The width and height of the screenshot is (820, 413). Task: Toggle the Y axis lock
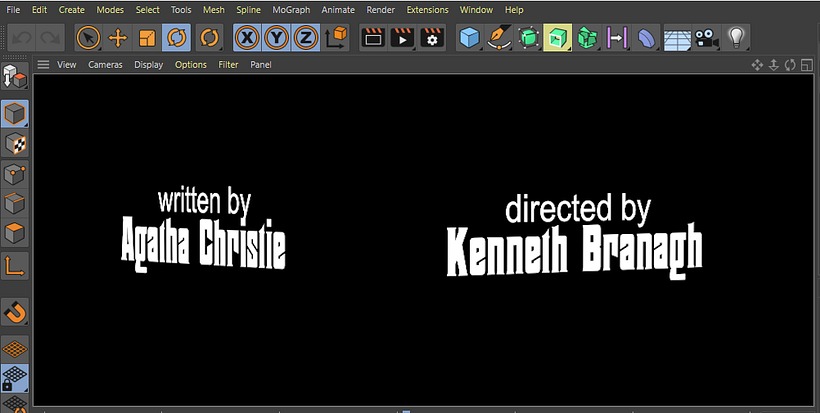click(x=277, y=38)
